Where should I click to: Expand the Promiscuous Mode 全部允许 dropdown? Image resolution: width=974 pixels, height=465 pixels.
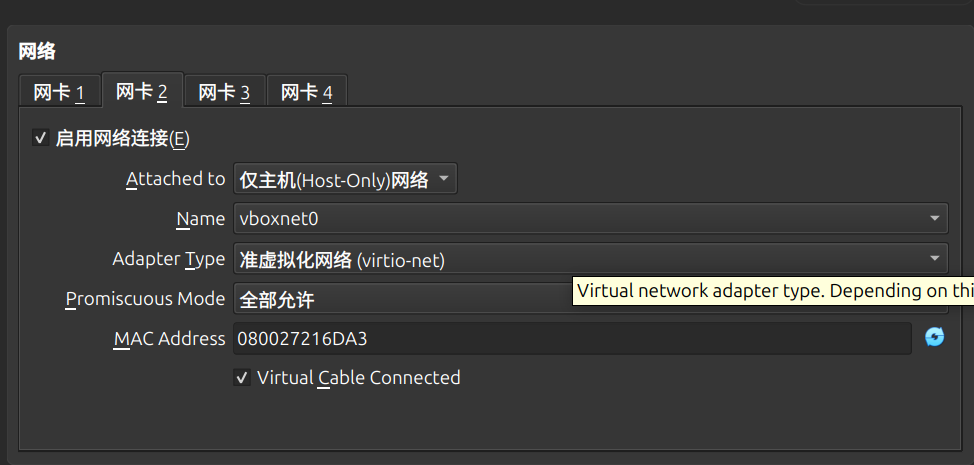tap(400, 299)
